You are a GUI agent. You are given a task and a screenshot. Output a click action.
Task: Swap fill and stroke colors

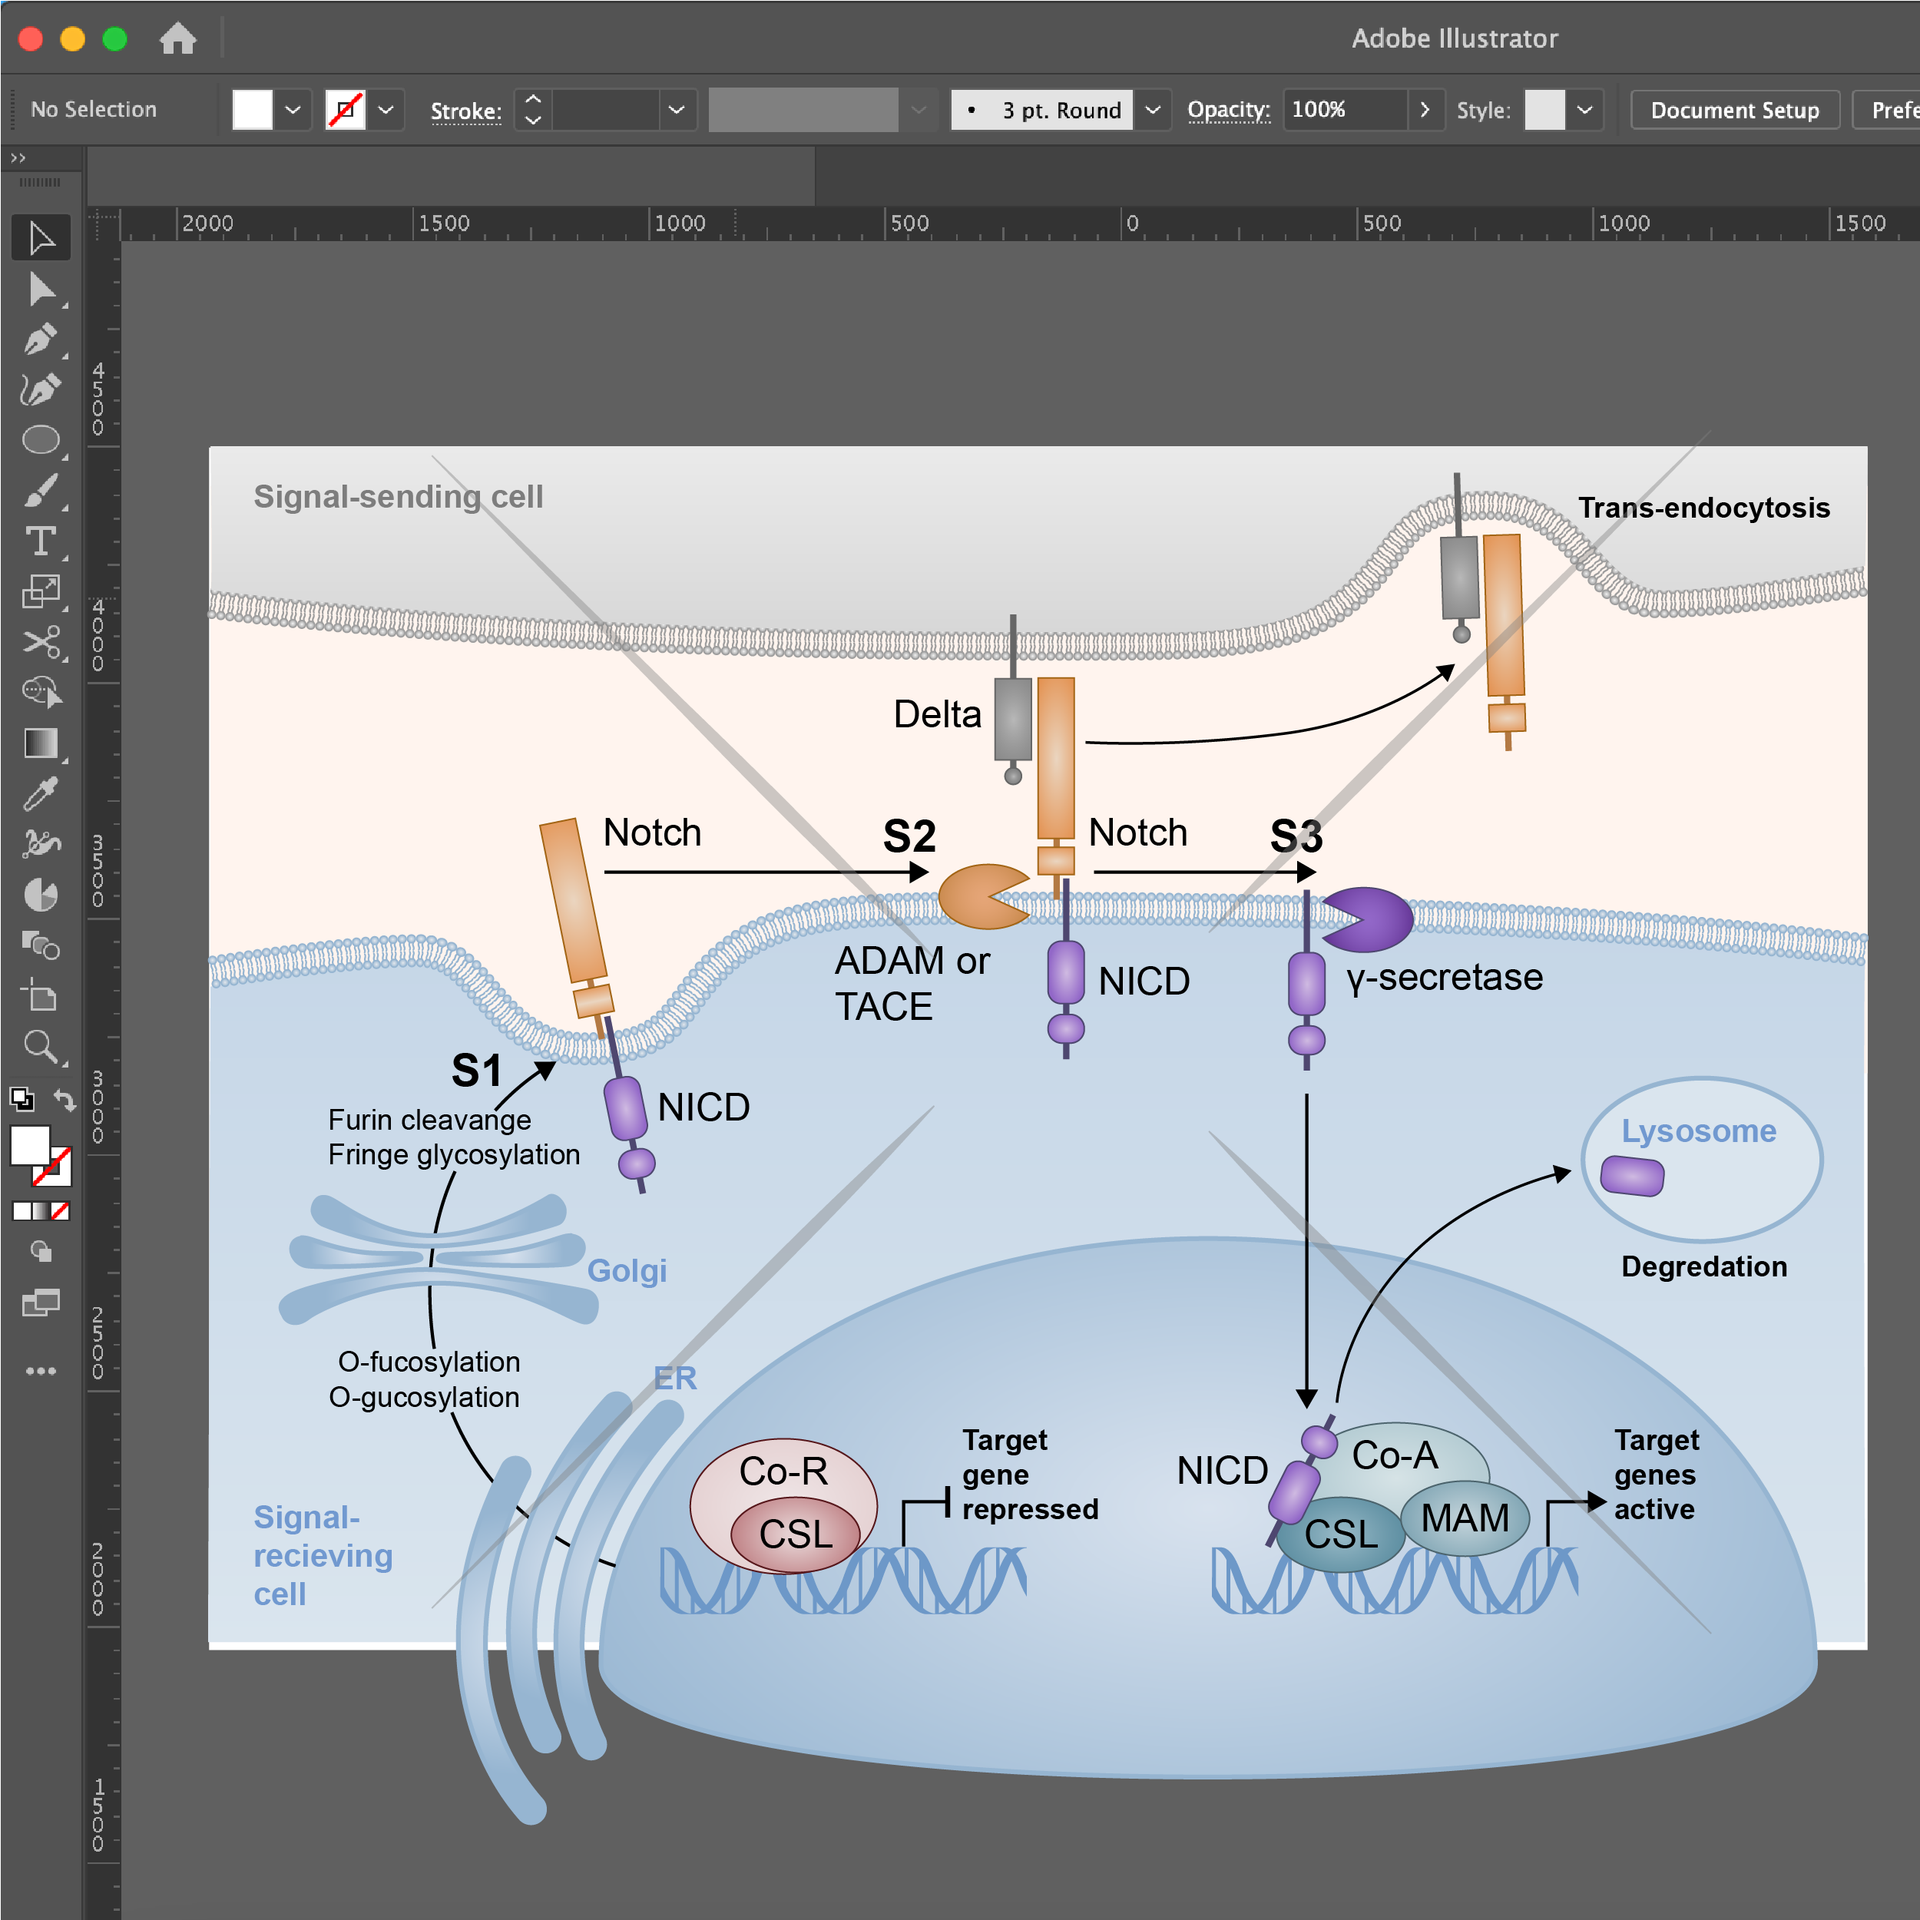coord(65,1101)
